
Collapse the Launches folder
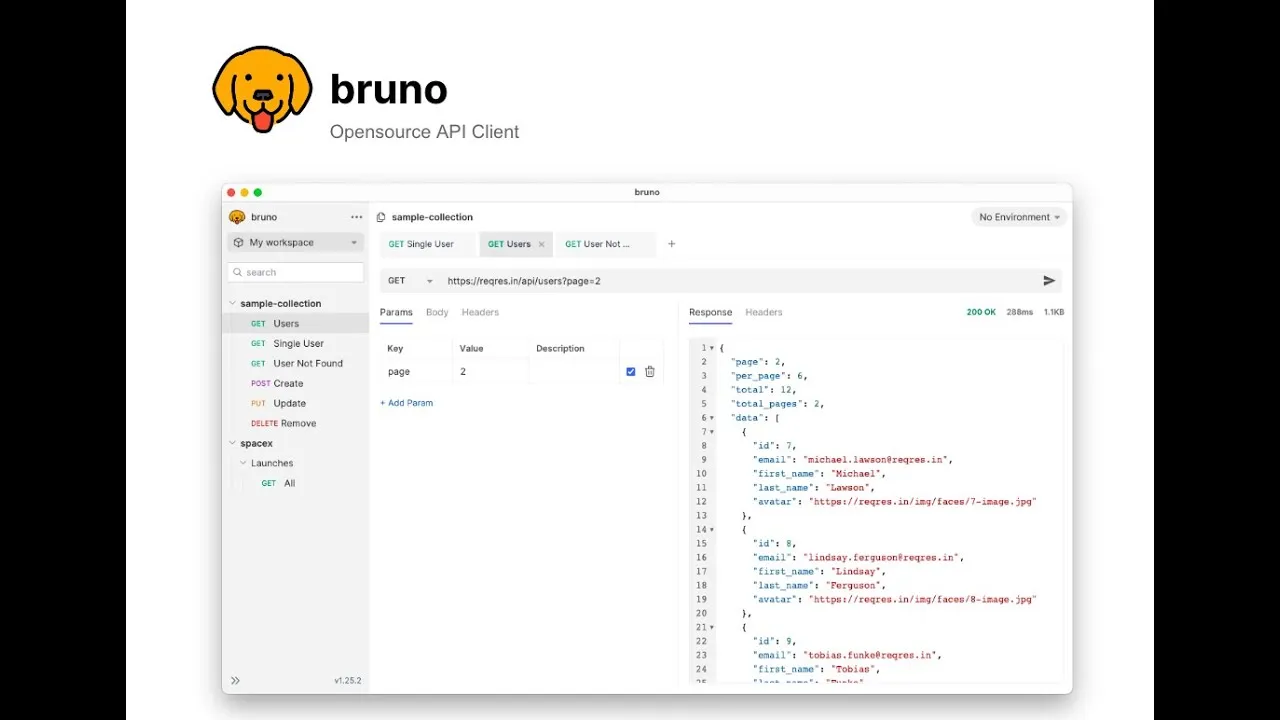[x=243, y=463]
